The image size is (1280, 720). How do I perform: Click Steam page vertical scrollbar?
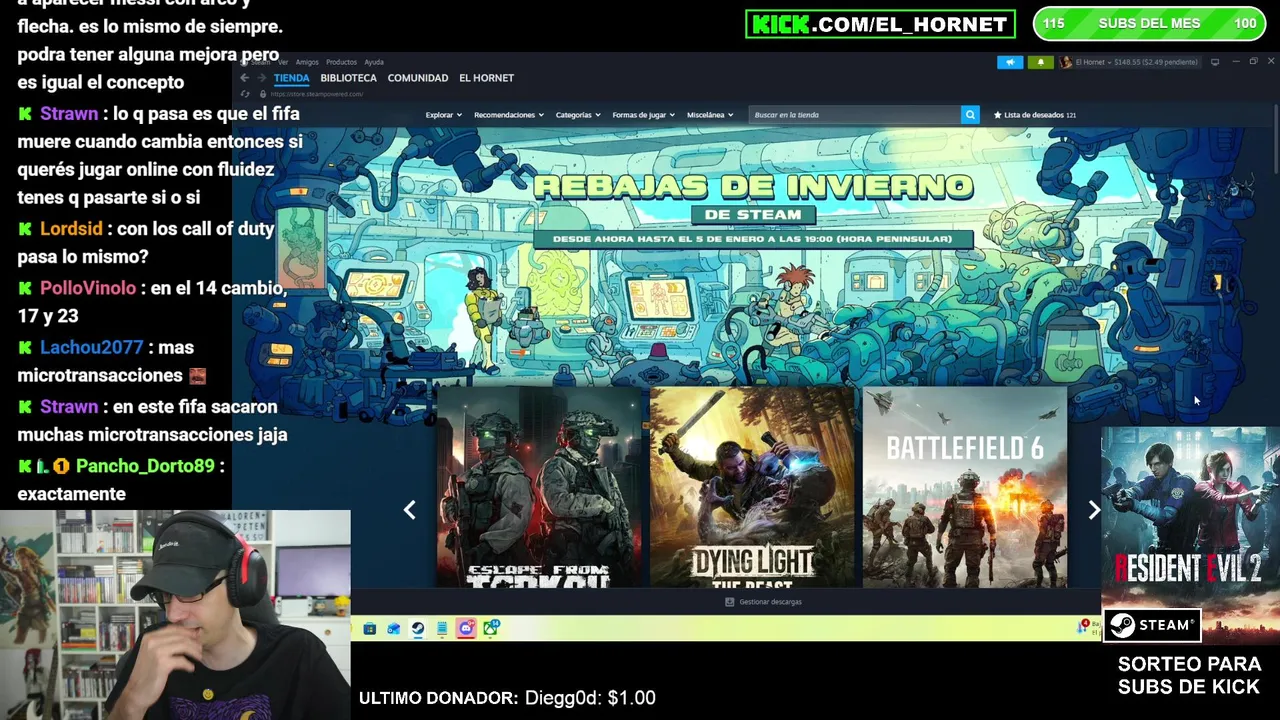[1275, 140]
